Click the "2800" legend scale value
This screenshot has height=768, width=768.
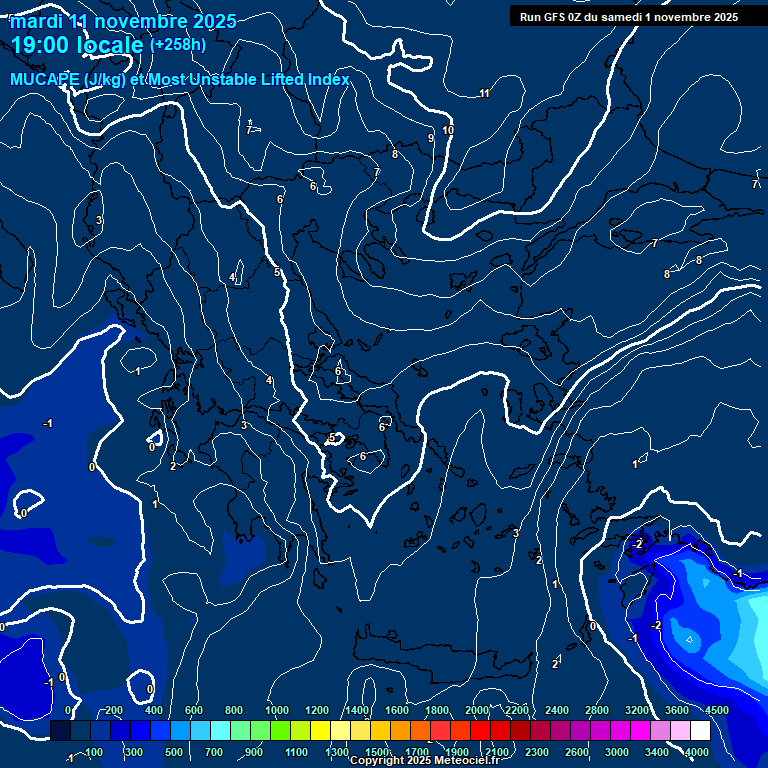click(x=597, y=710)
